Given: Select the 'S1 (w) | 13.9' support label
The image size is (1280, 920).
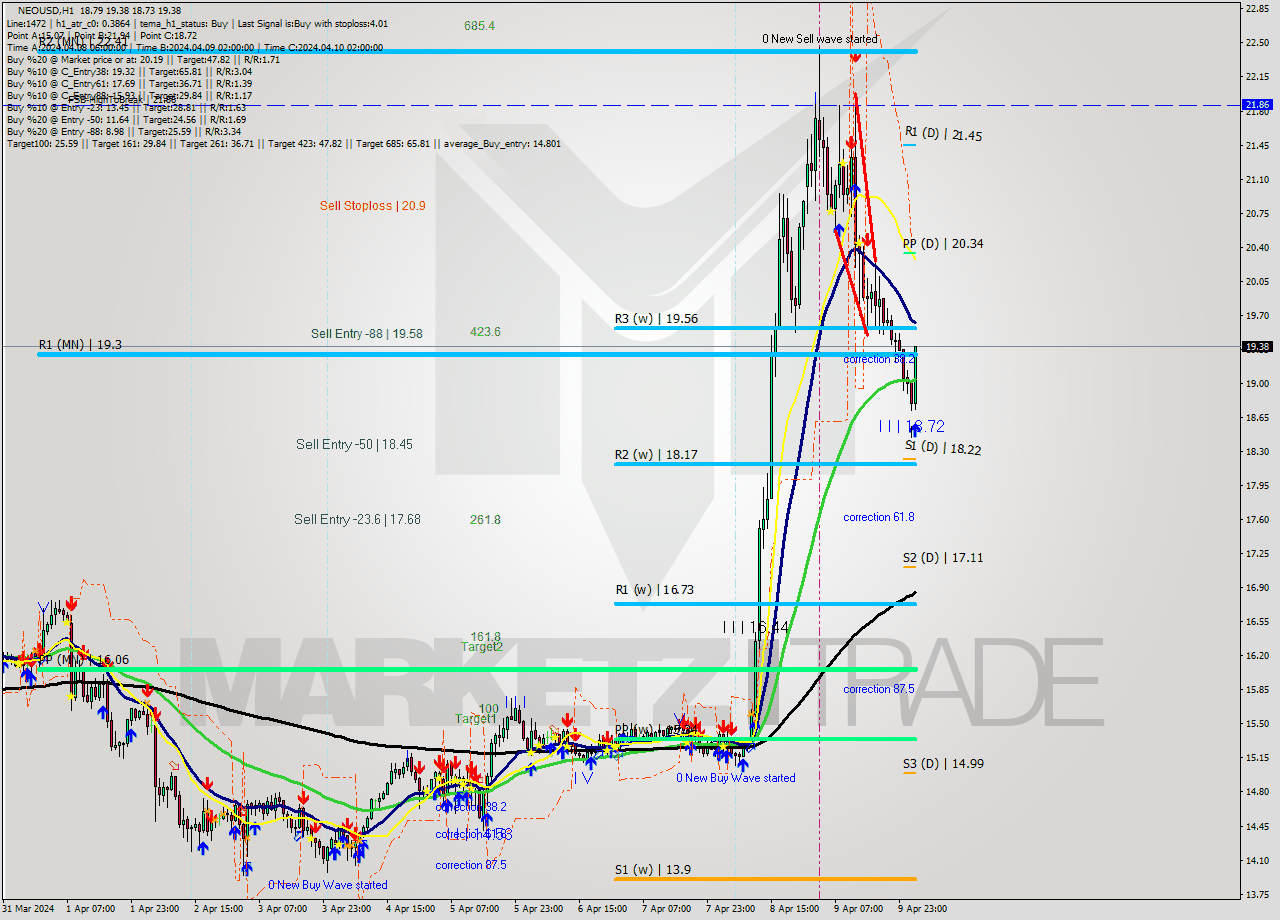Looking at the screenshot, I should tap(652, 869).
